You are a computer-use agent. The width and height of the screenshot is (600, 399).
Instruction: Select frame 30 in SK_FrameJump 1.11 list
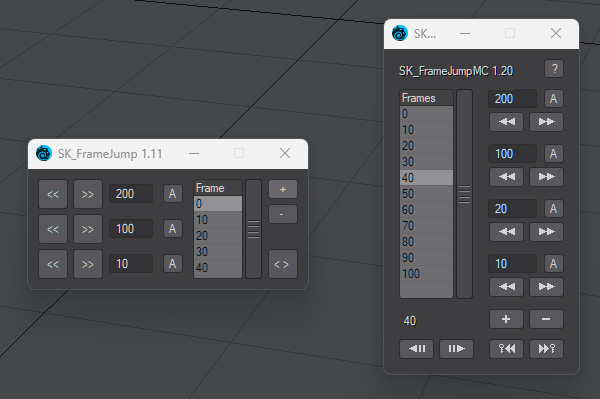point(218,251)
